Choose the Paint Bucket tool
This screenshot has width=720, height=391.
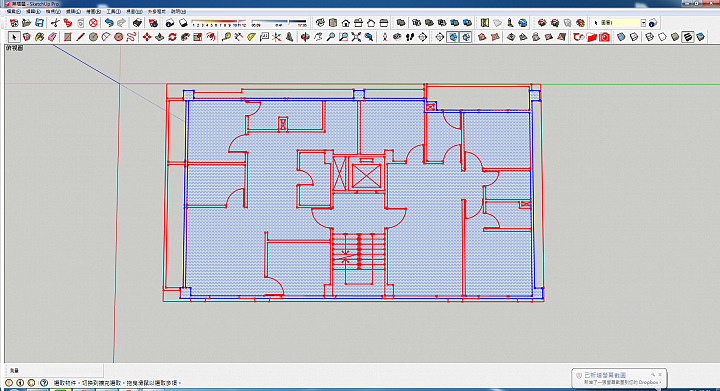tap(39, 37)
